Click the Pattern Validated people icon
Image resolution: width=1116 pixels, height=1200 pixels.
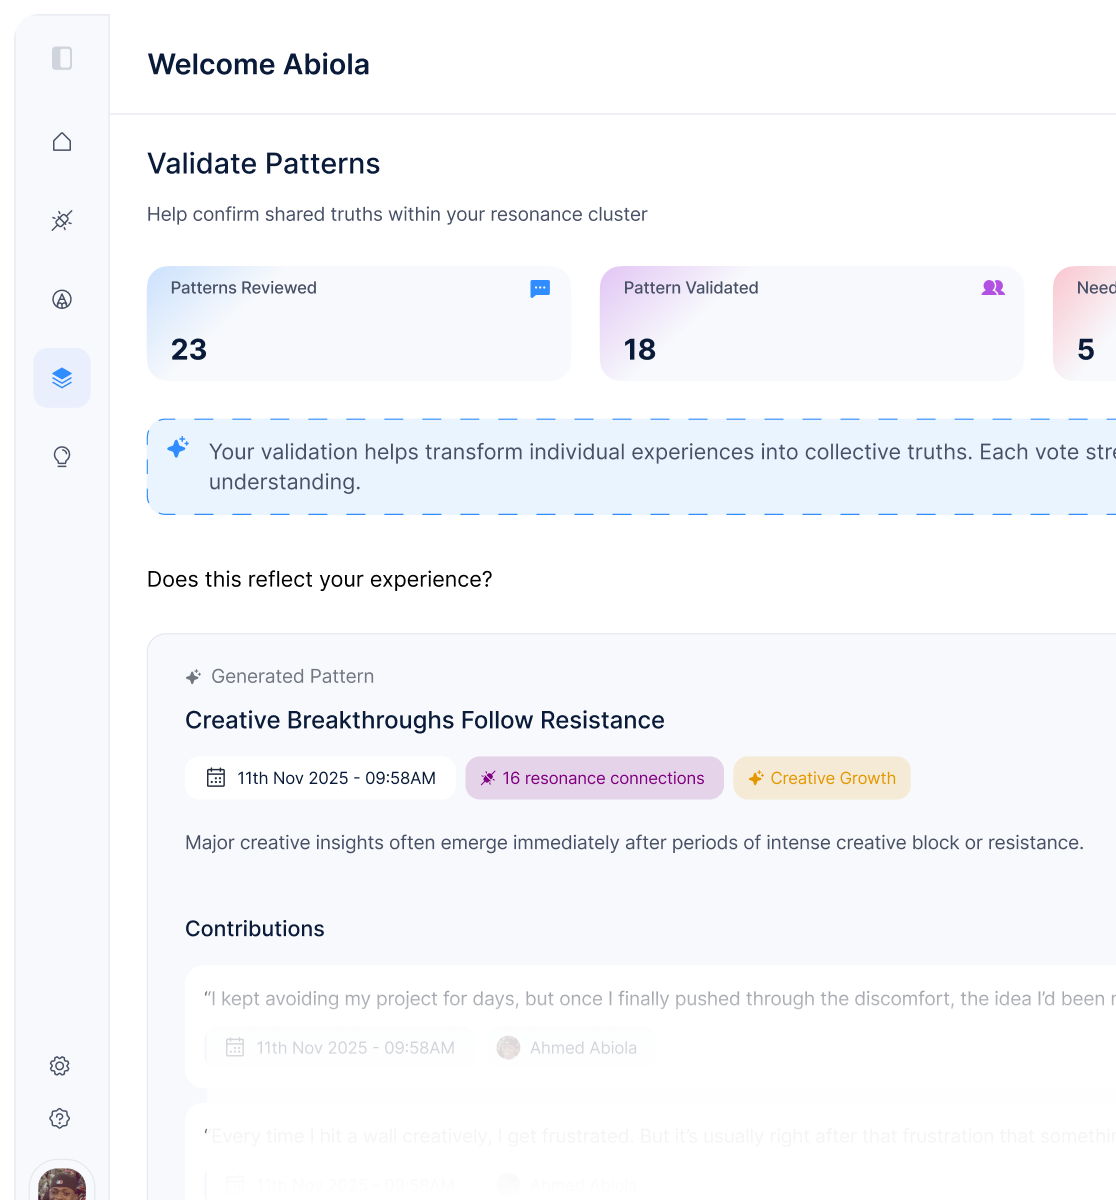pos(993,288)
